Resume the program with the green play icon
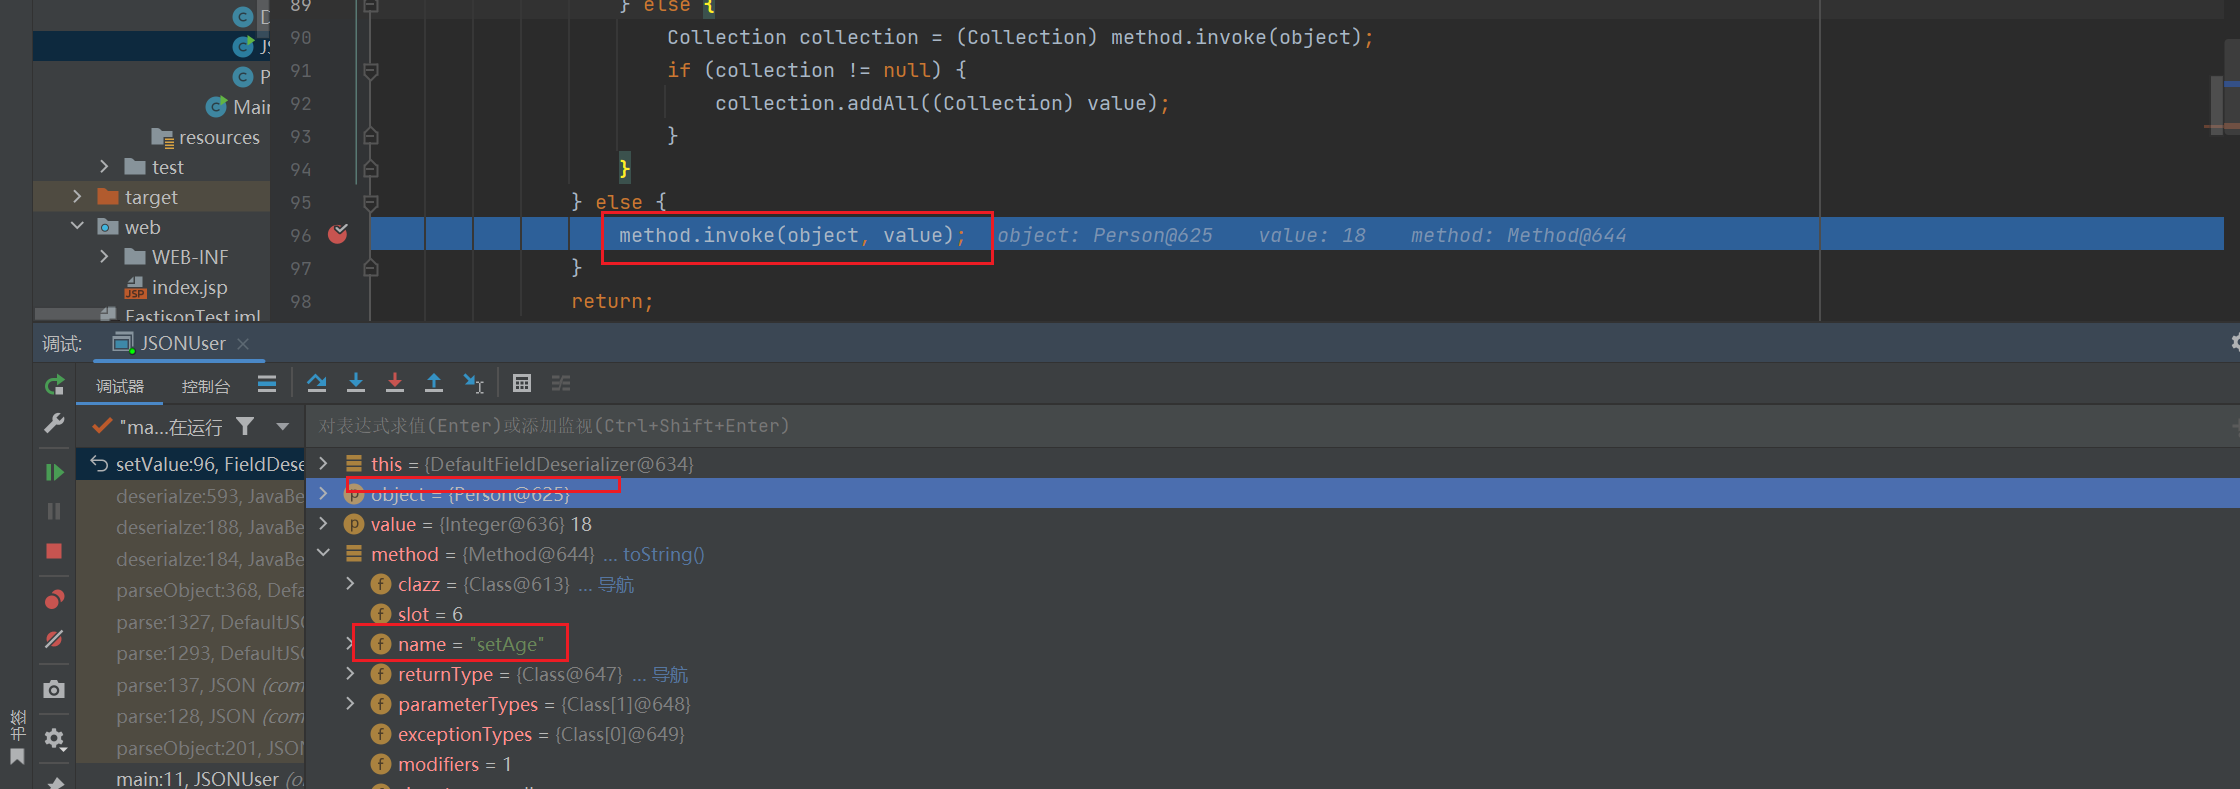 54,472
